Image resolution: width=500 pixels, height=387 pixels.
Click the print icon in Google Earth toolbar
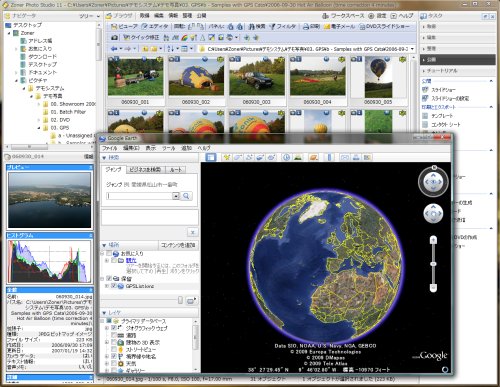click(356, 157)
